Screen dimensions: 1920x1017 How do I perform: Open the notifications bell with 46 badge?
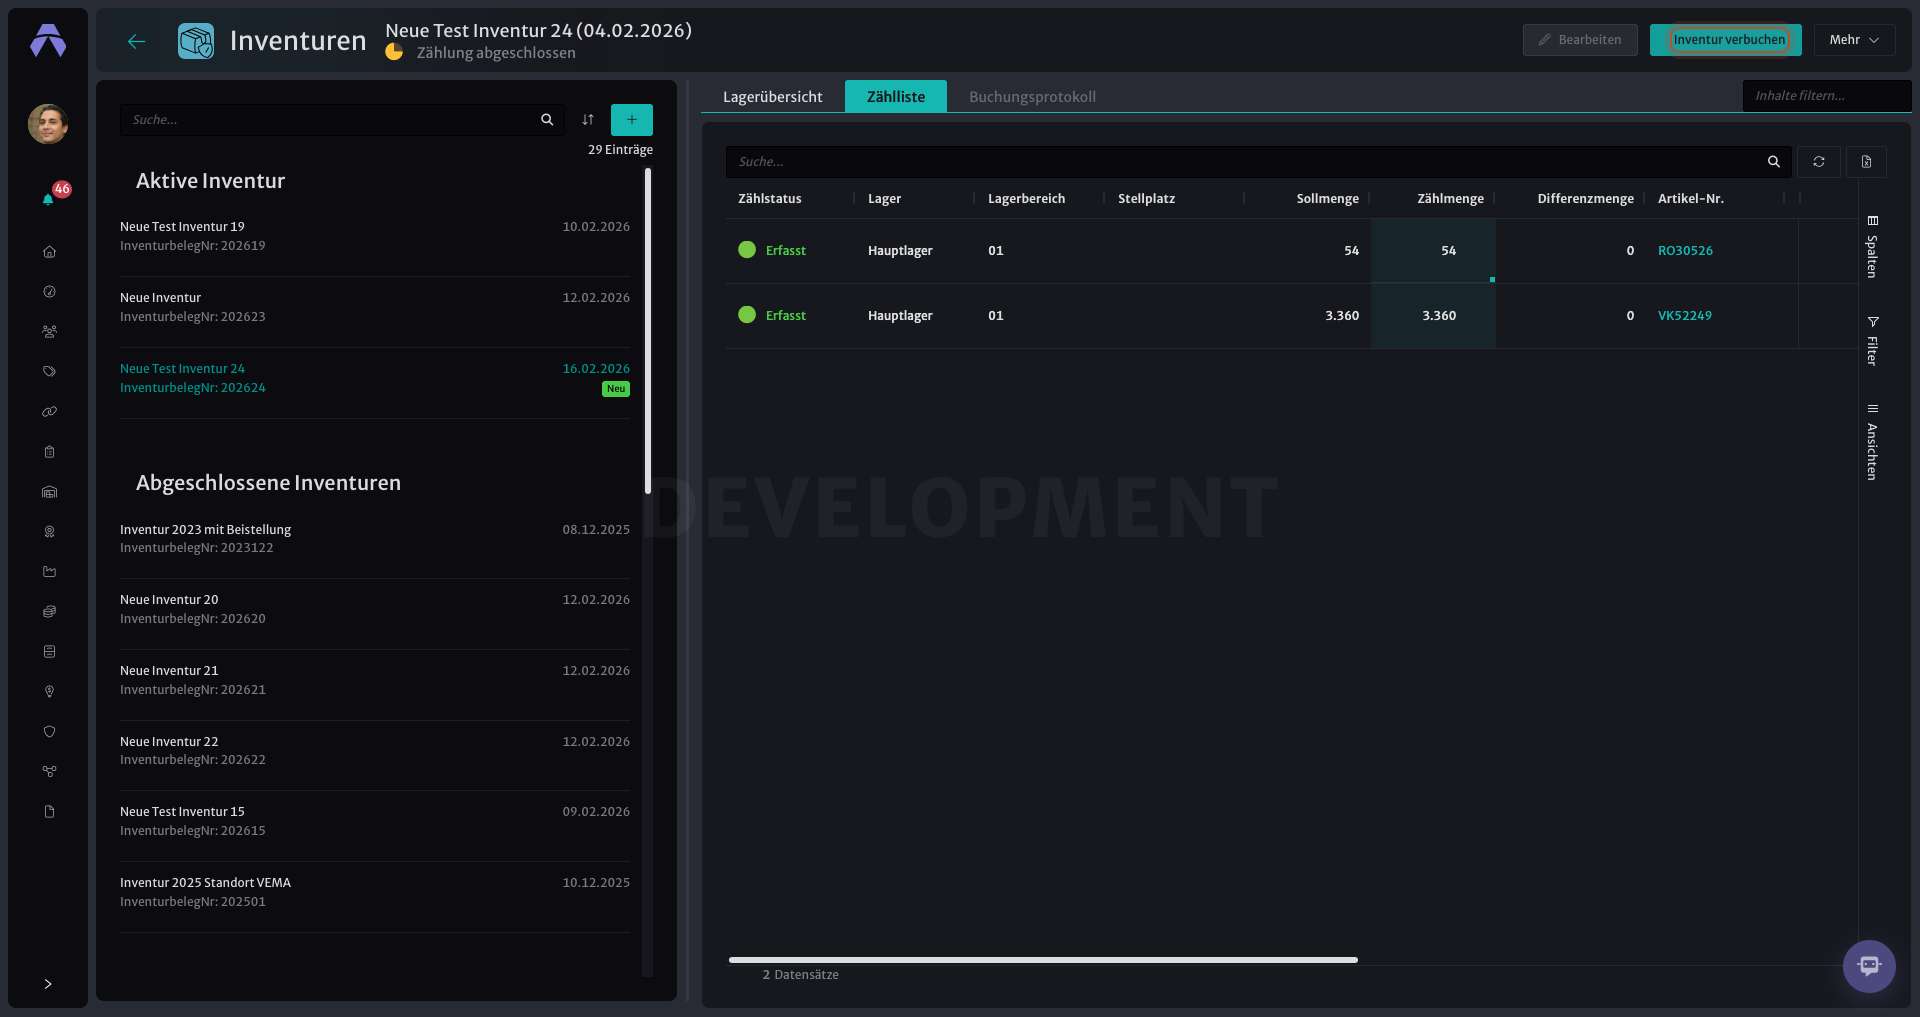pyautogui.click(x=49, y=198)
